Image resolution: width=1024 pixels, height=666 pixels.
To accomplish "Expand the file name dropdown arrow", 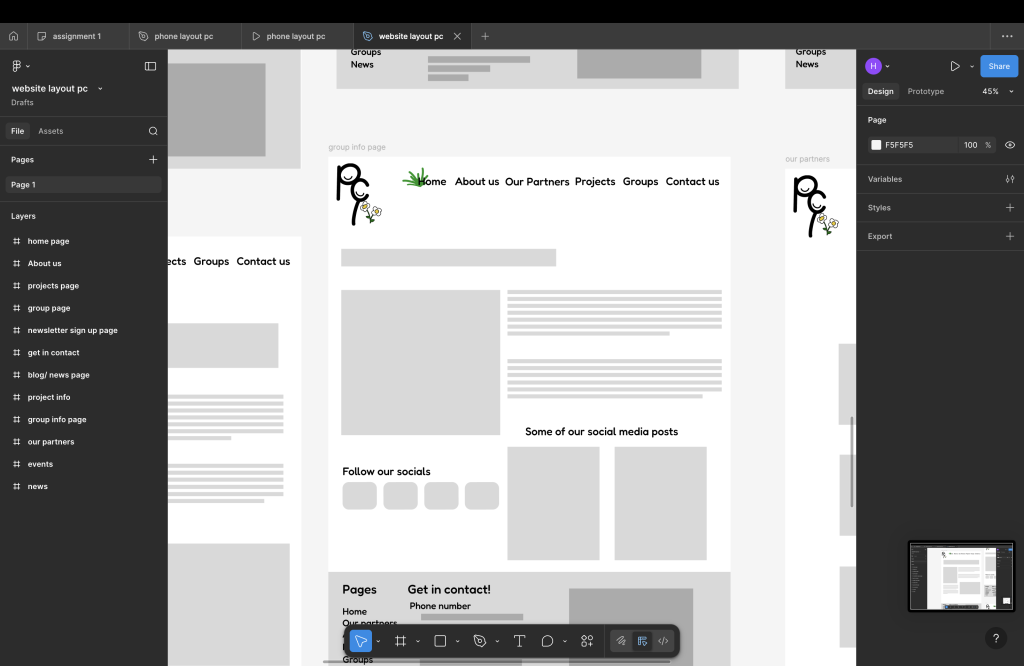I will pos(100,89).
